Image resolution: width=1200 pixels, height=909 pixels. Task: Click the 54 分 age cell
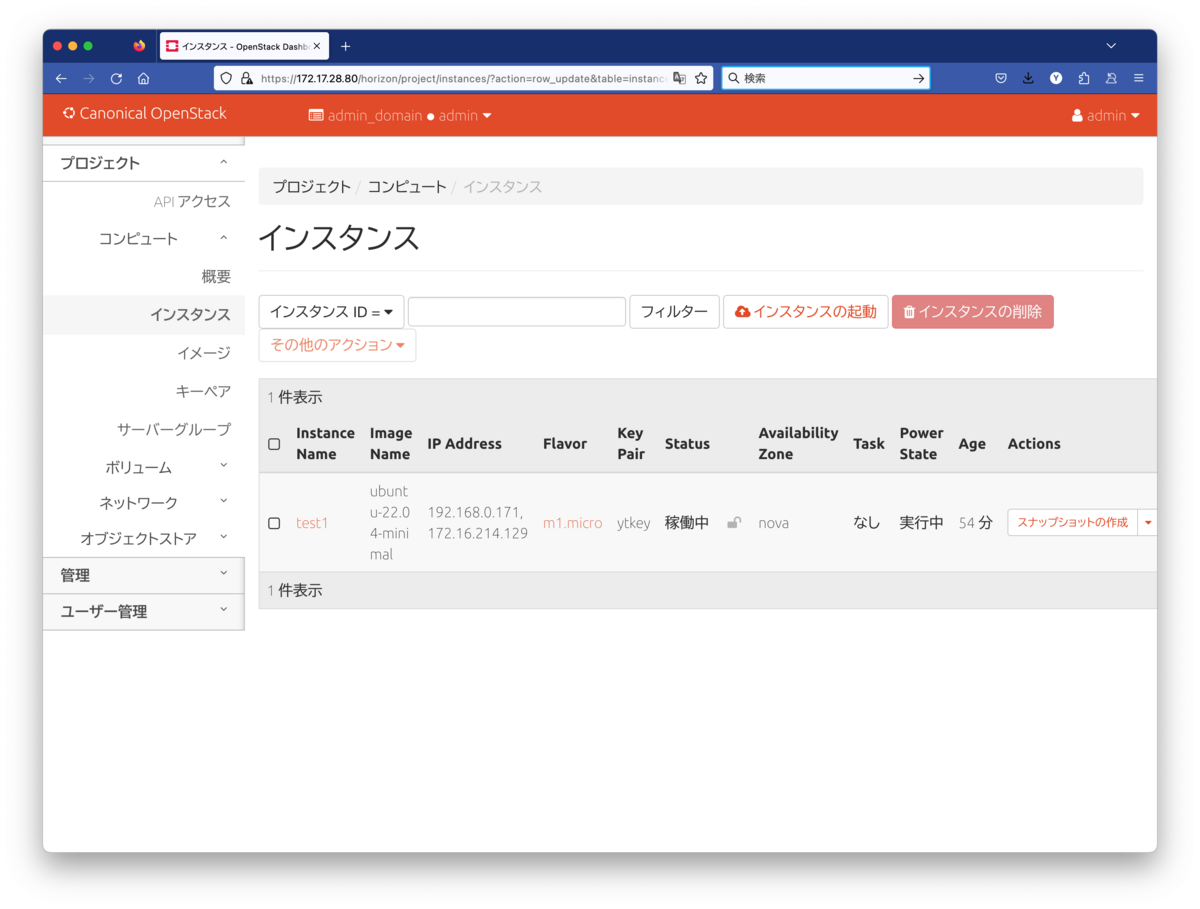pos(975,523)
